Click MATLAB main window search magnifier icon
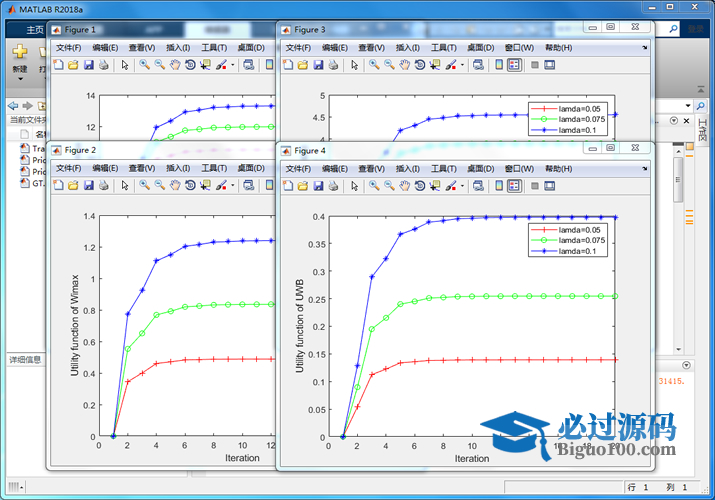 coord(674,29)
